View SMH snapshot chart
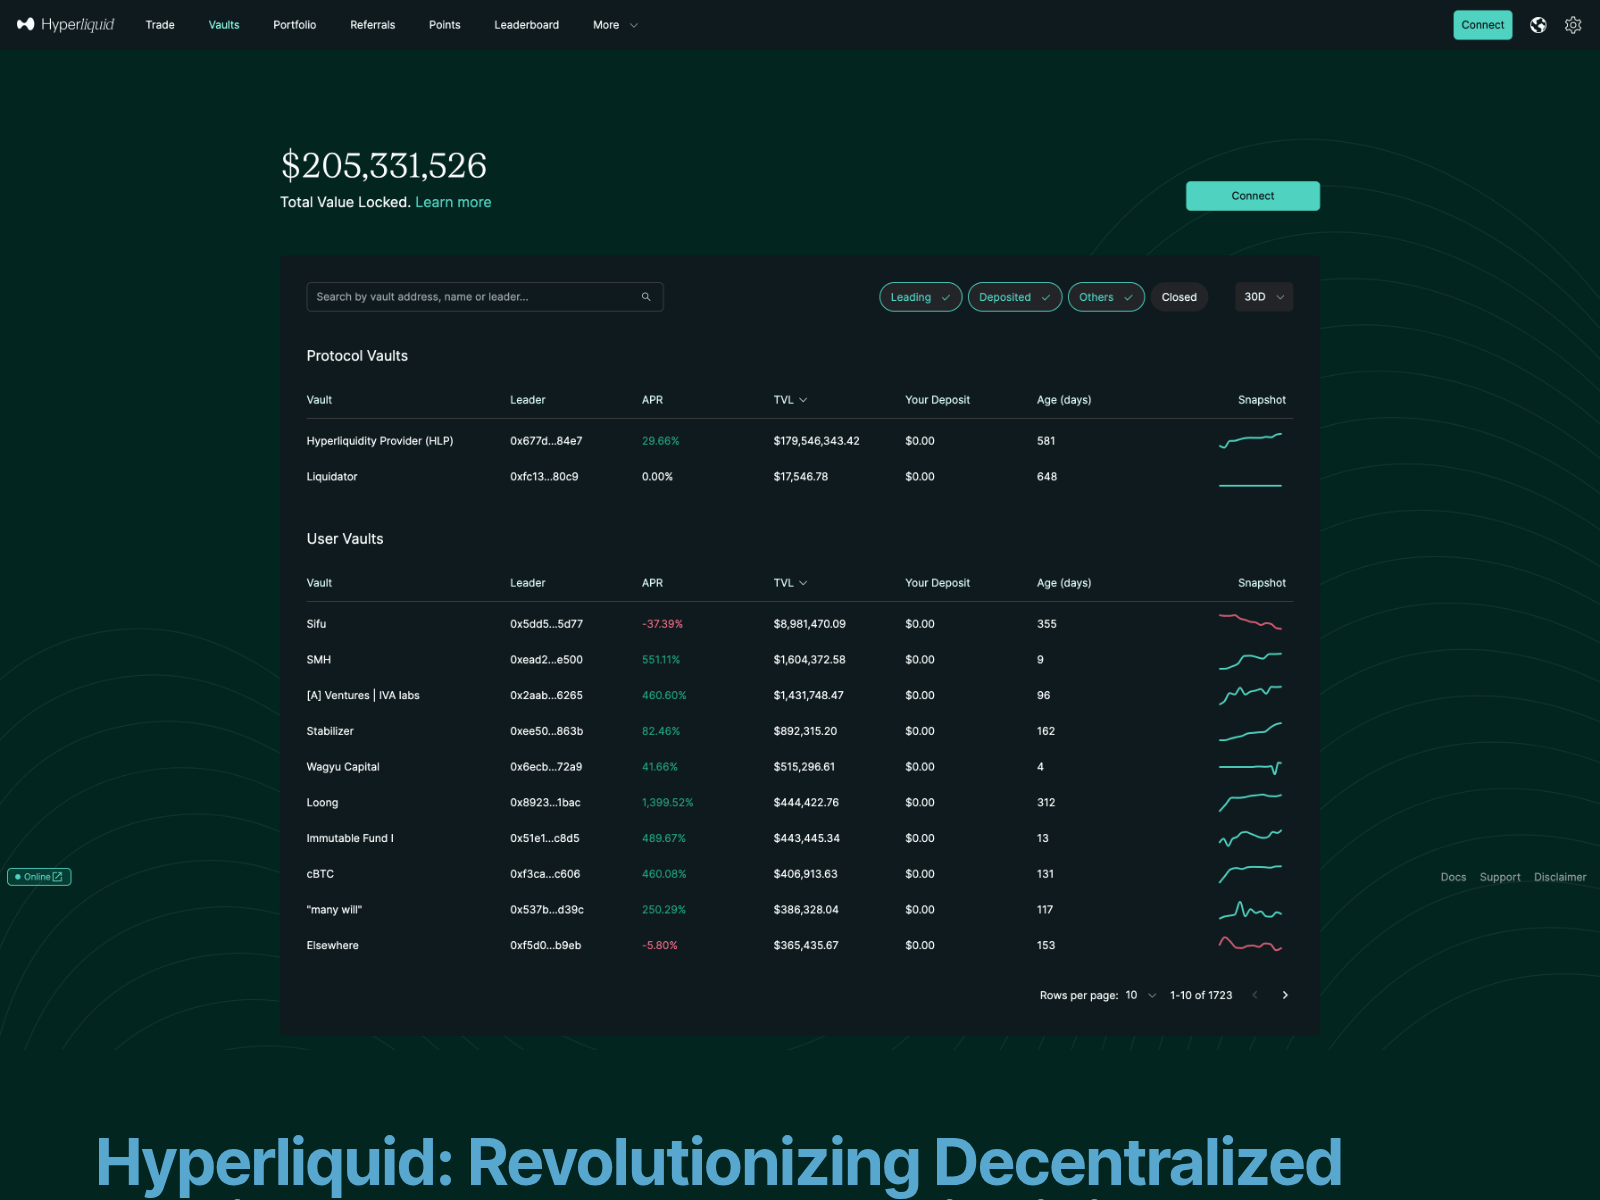This screenshot has height=1200, width=1600. 1250,660
